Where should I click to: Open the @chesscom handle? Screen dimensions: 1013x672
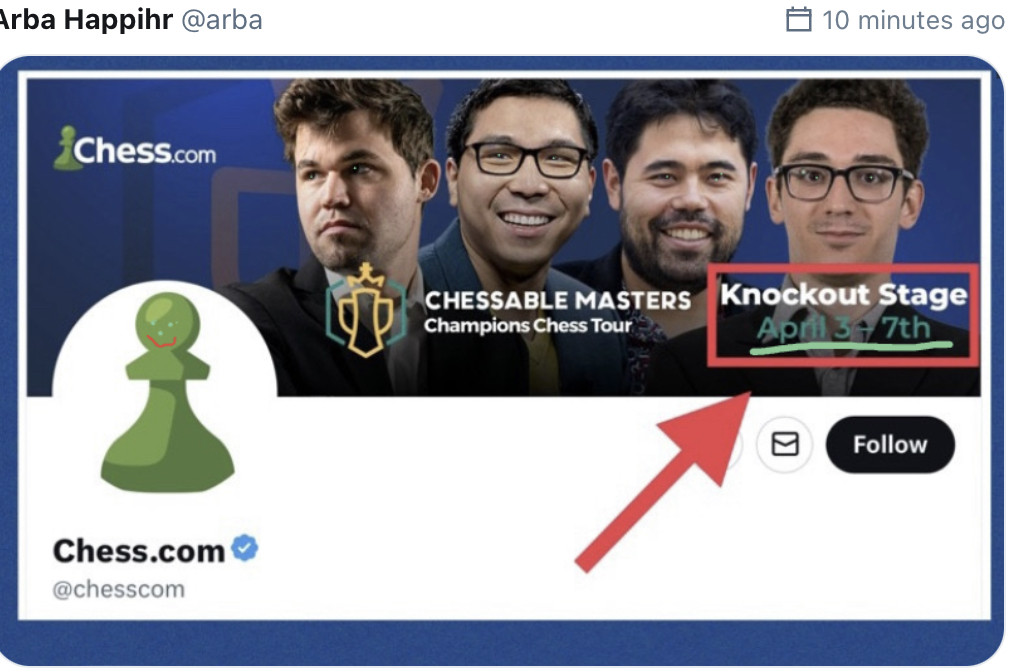pyautogui.click(x=119, y=589)
